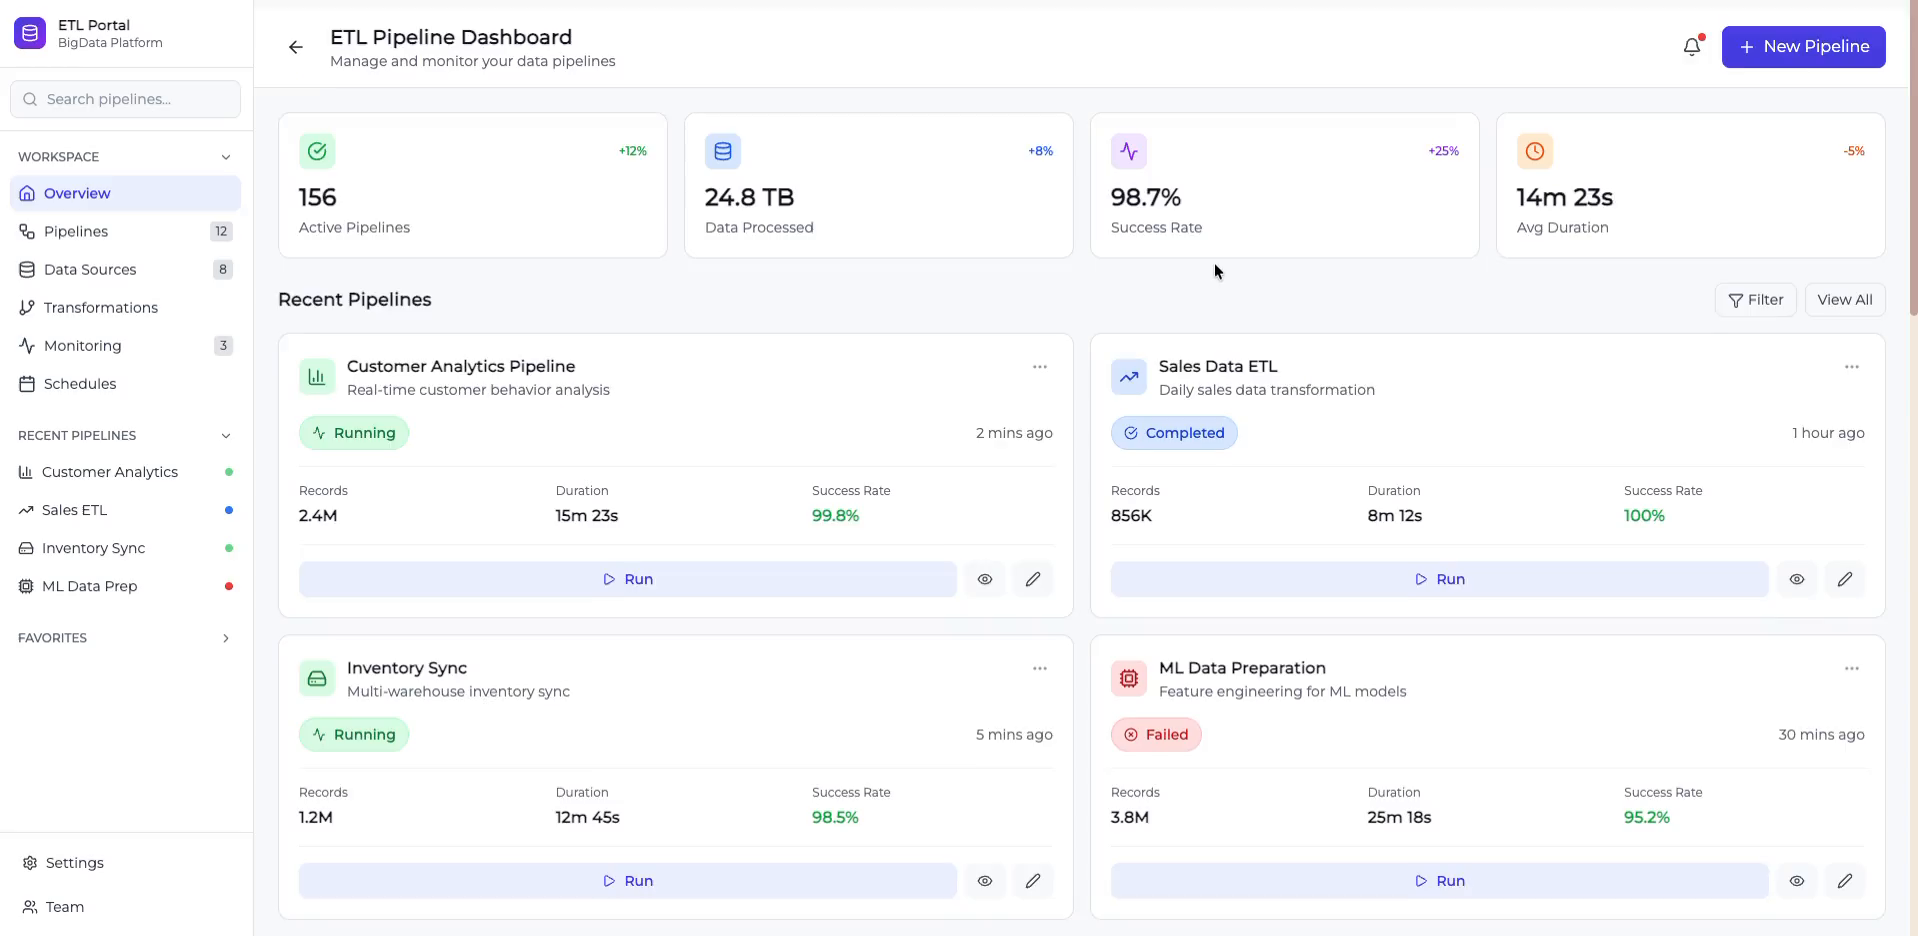Expand the FAVORITES section
The height and width of the screenshot is (936, 1918).
point(226,638)
